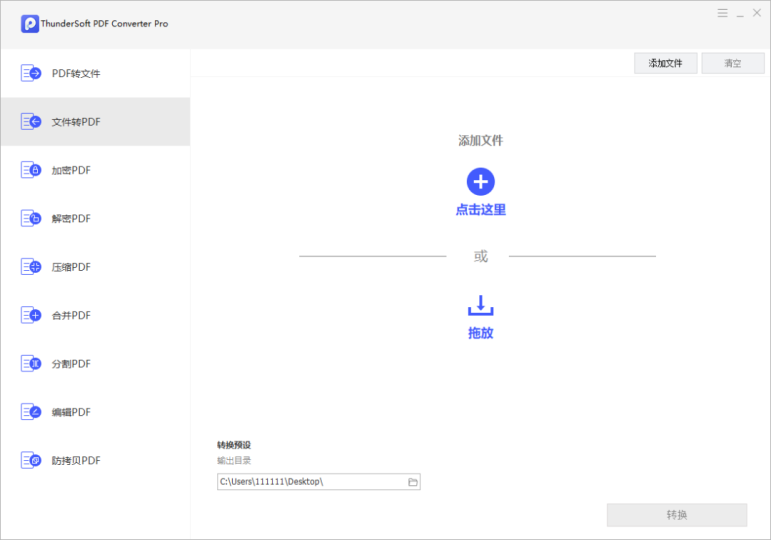
Task: Click the 压缩PDF compress icon
Action: point(30,267)
